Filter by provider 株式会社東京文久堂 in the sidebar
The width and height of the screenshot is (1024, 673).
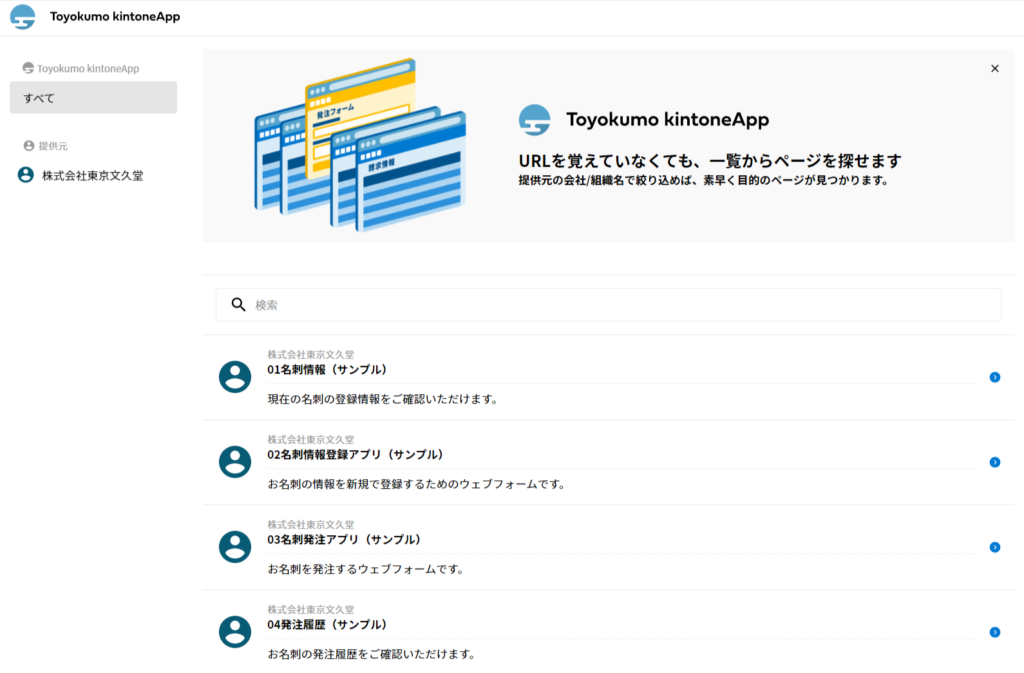click(x=93, y=175)
